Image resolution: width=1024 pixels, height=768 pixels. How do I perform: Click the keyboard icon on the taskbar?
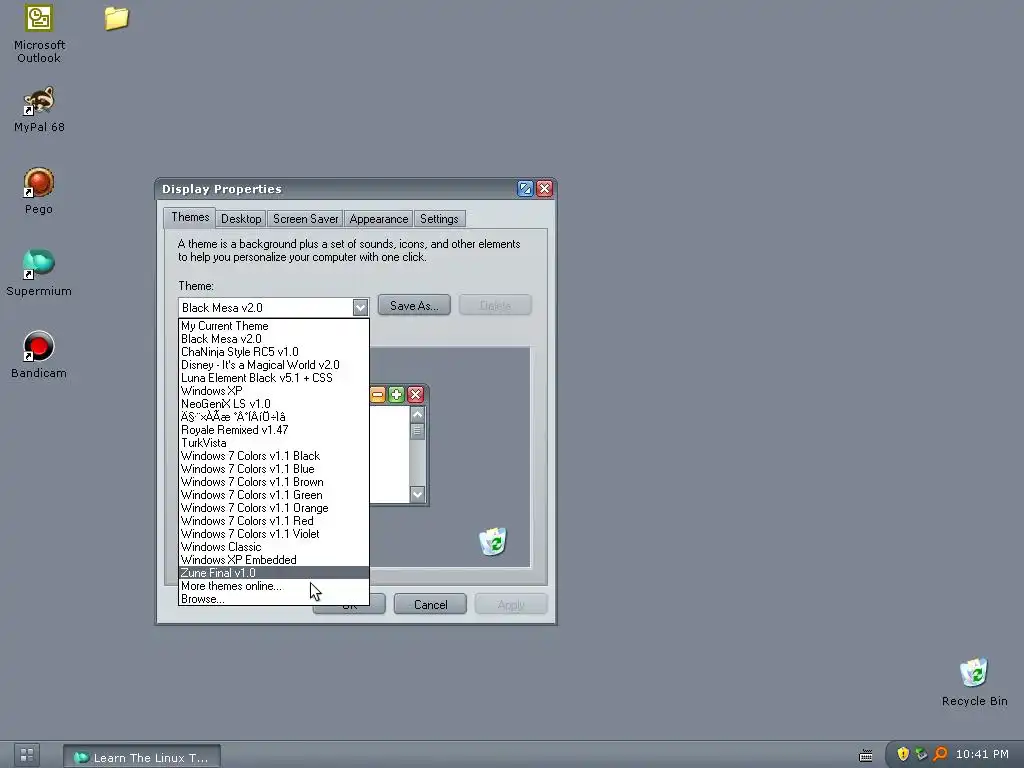tap(865, 756)
